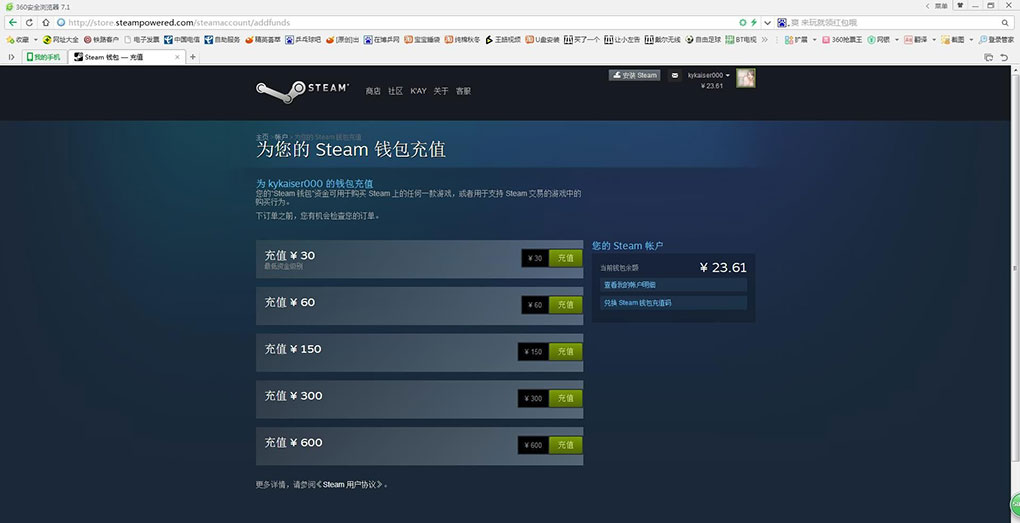Click 充值 button for ¥300
The width and height of the screenshot is (1020, 523).
pos(566,399)
